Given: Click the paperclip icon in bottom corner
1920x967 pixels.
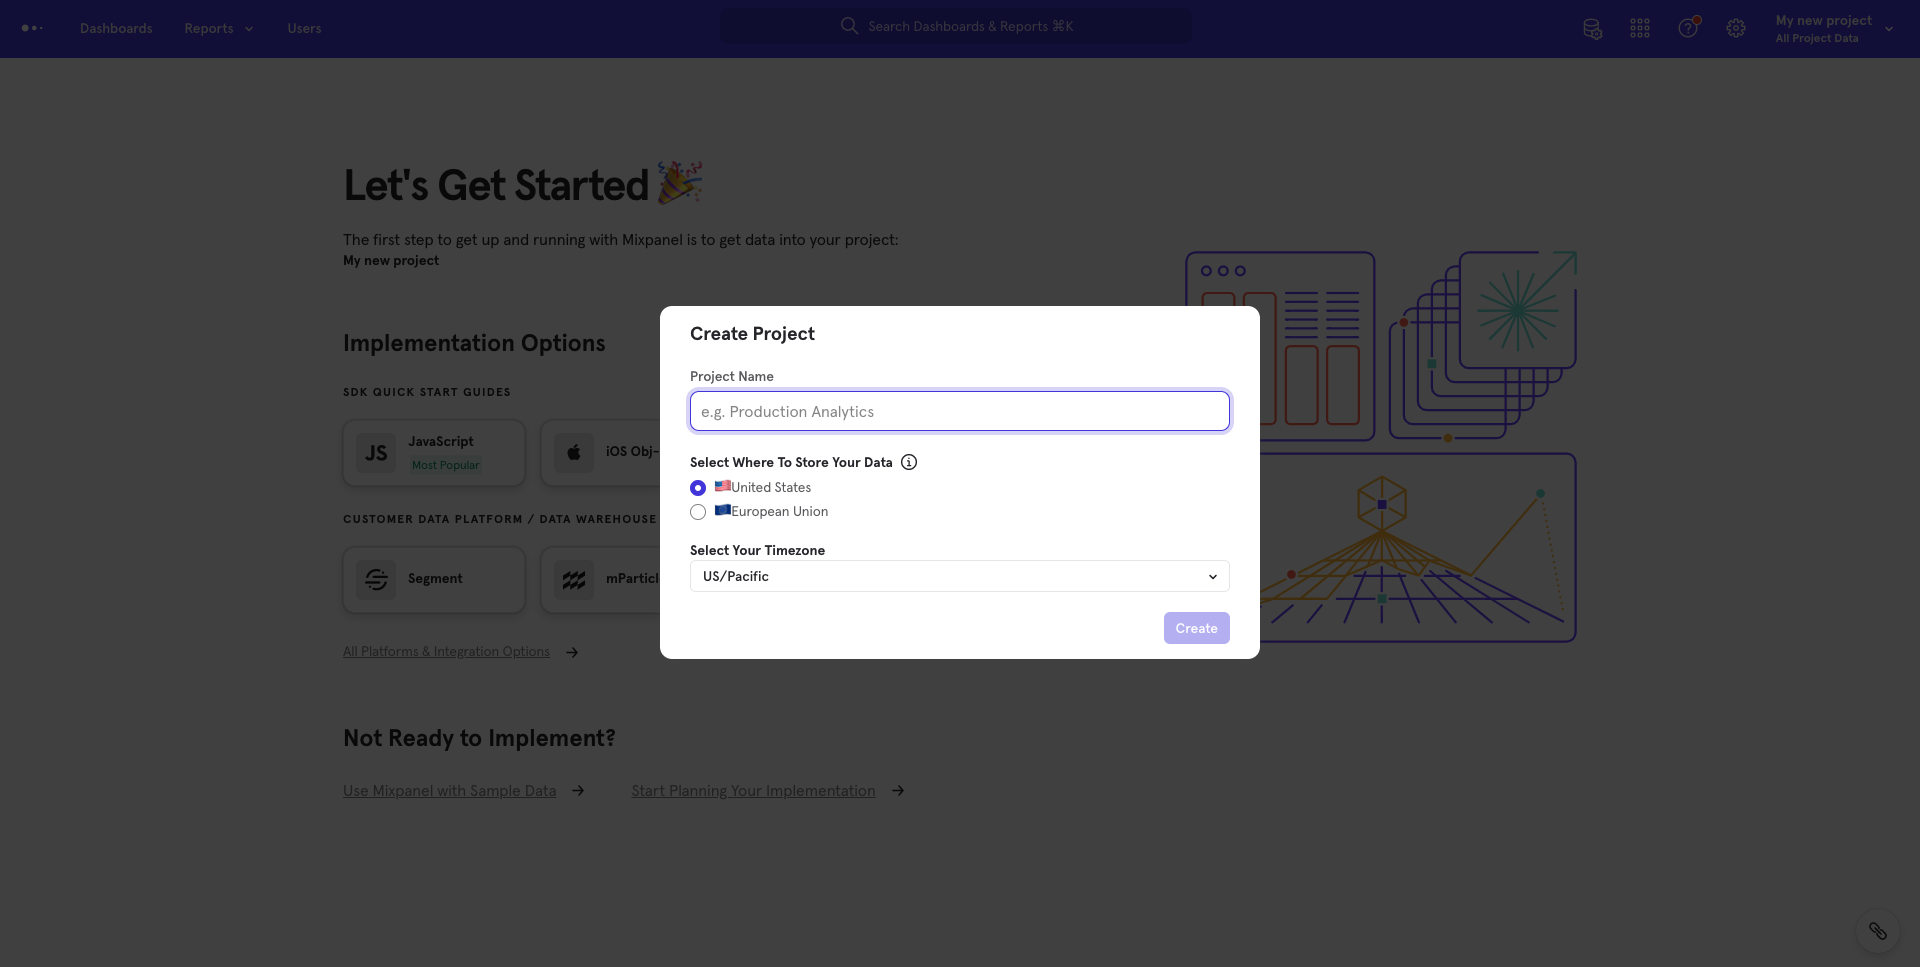Looking at the screenshot, I should (x=1878, y=931).
